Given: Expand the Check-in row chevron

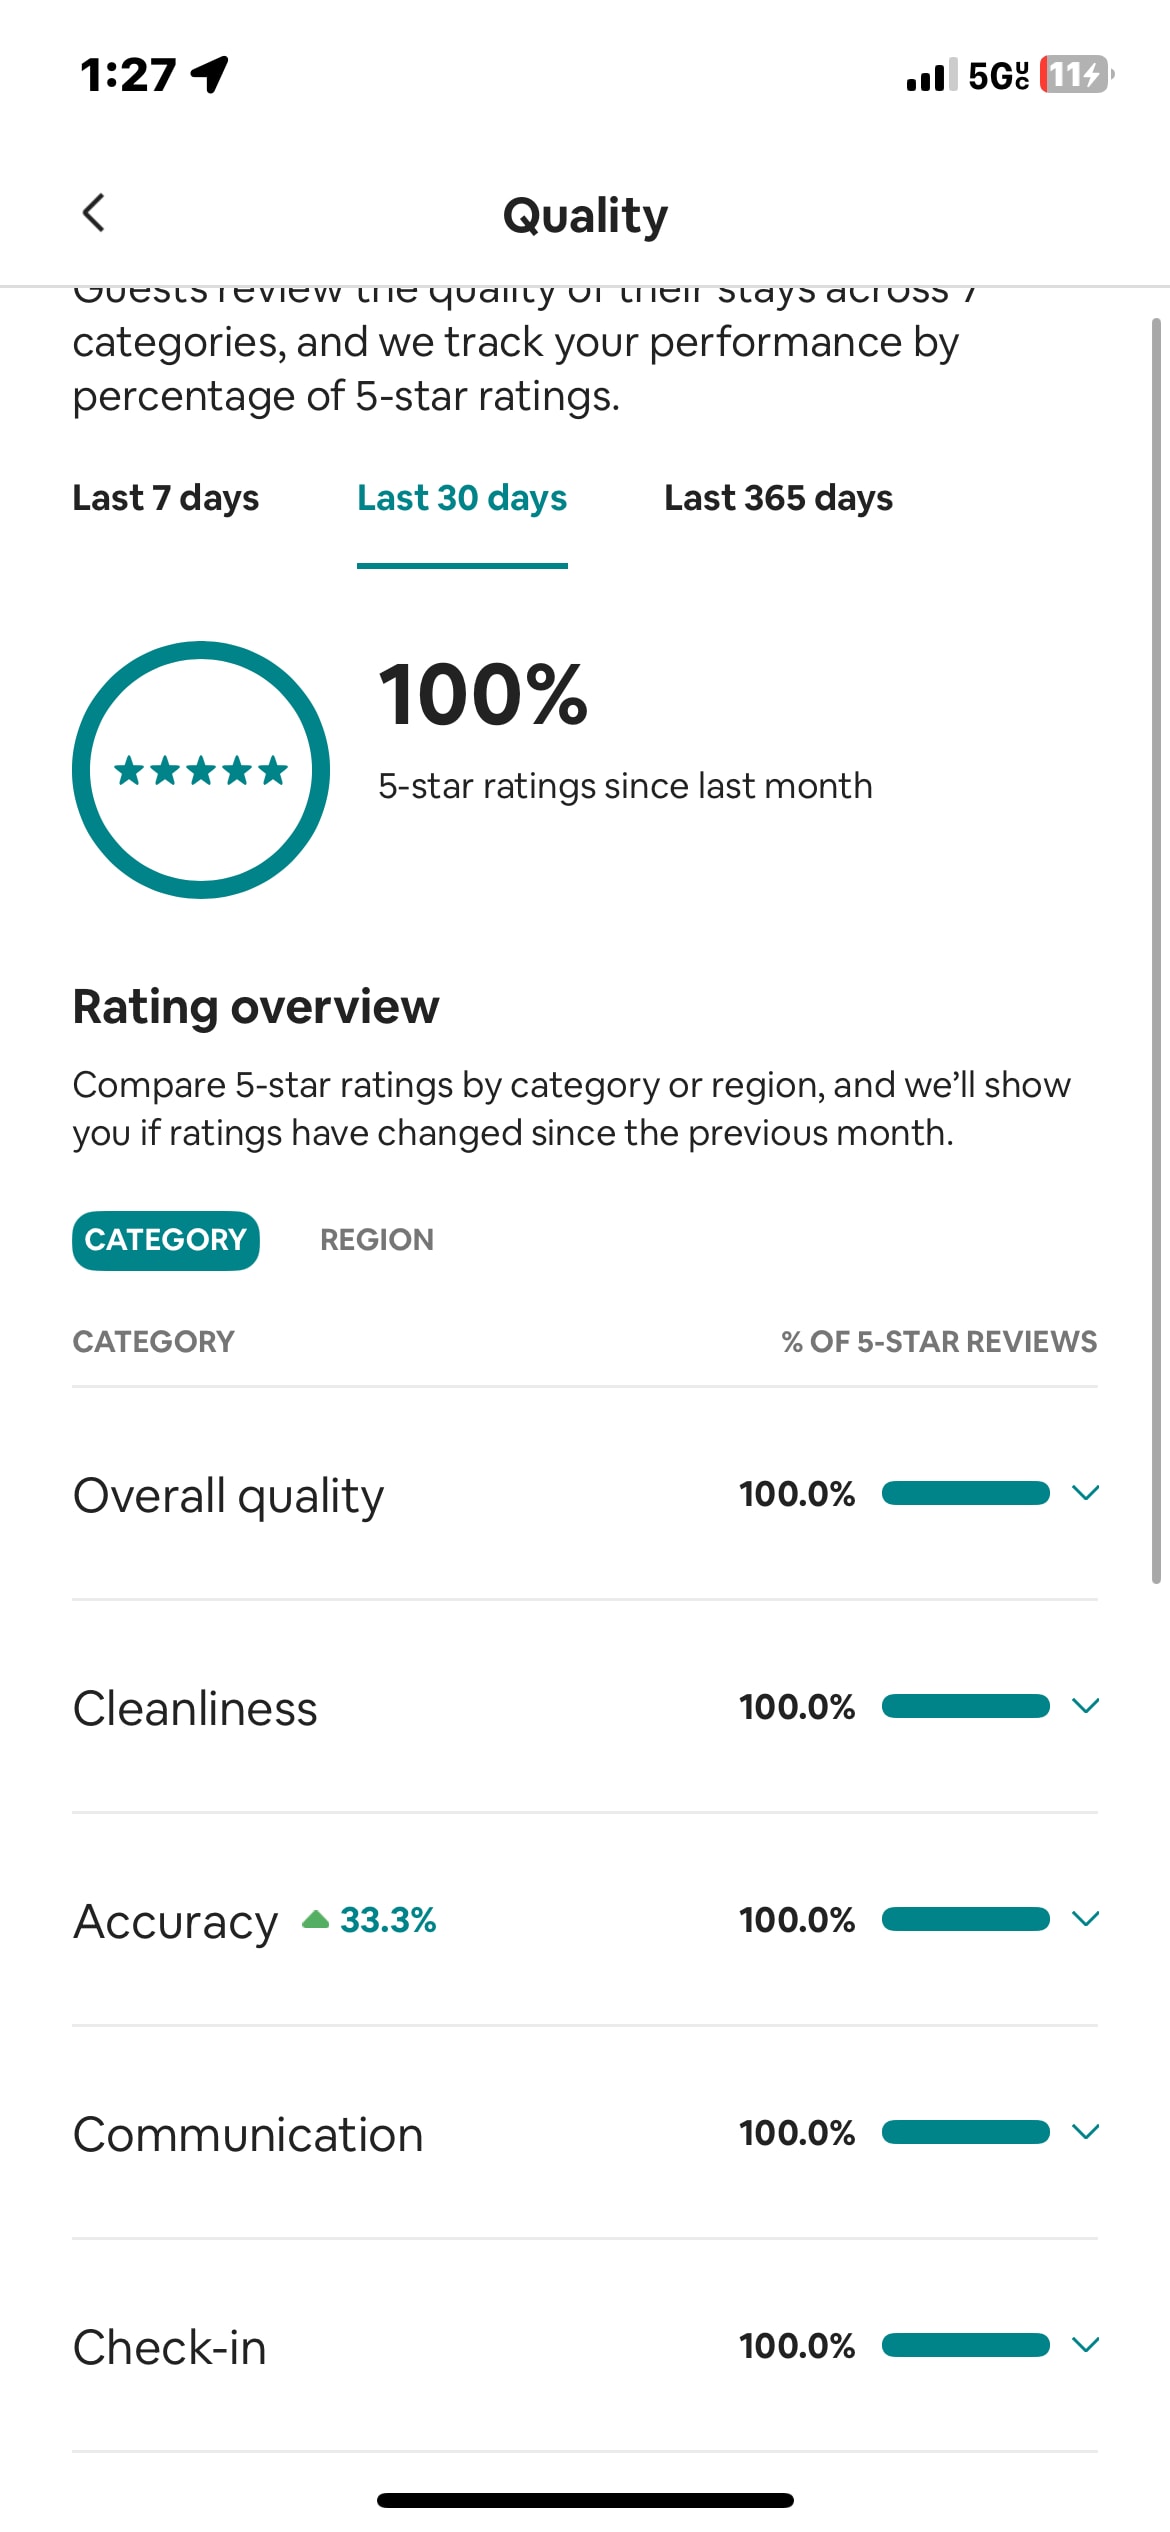Looking at the screenshot, I should coord(1085,2345).
